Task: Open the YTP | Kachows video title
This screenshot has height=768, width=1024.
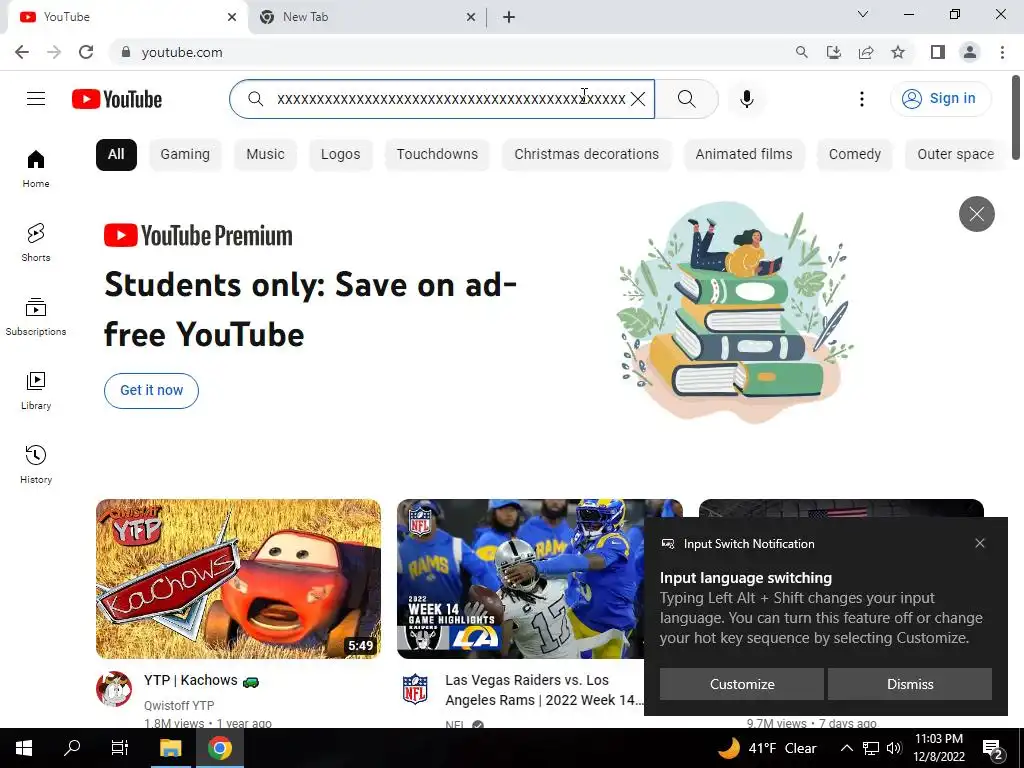Action: point(201,680)
